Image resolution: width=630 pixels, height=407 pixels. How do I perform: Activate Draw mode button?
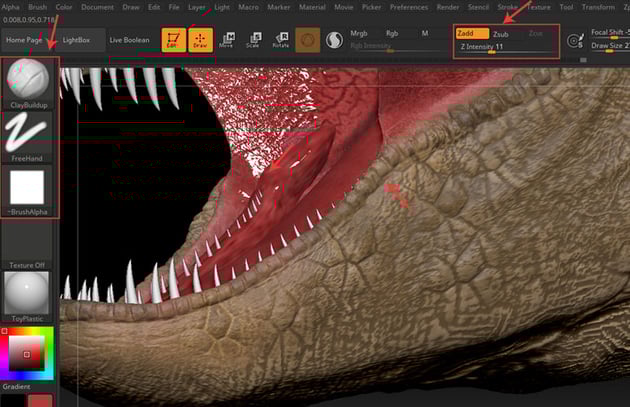(x=200, y=40)
